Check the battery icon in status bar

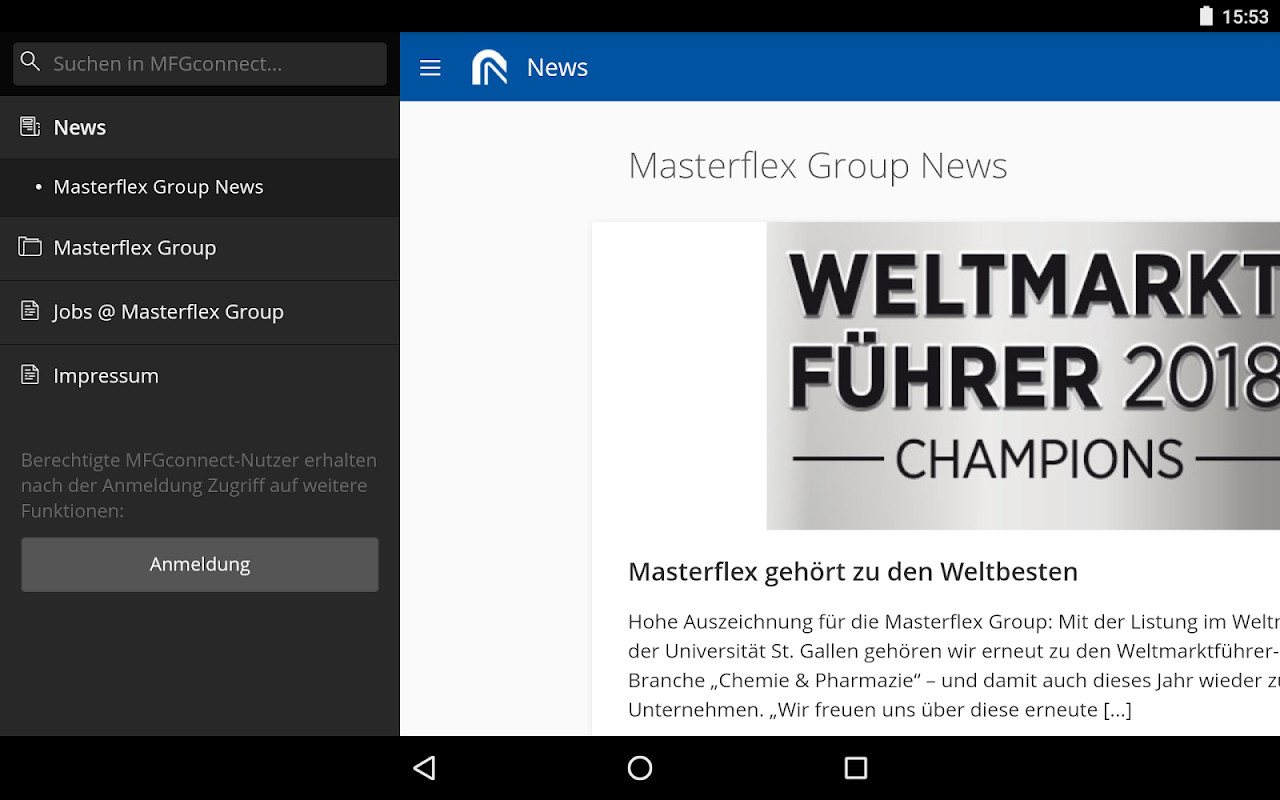point(1206,16)
